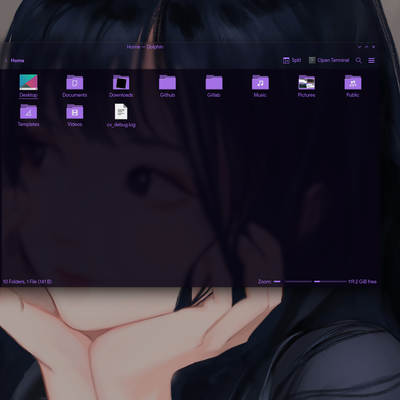This screenshot has height=400, width=400.
Task: Maximize the Dolphin window
Action: (366, 47)
